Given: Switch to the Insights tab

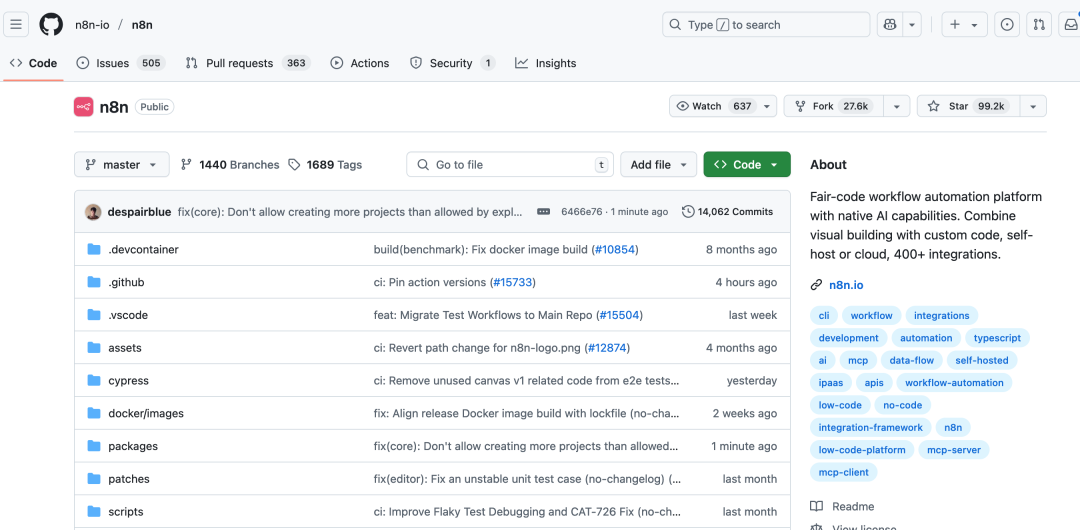Looking at the screenshot, I should 546,63.
